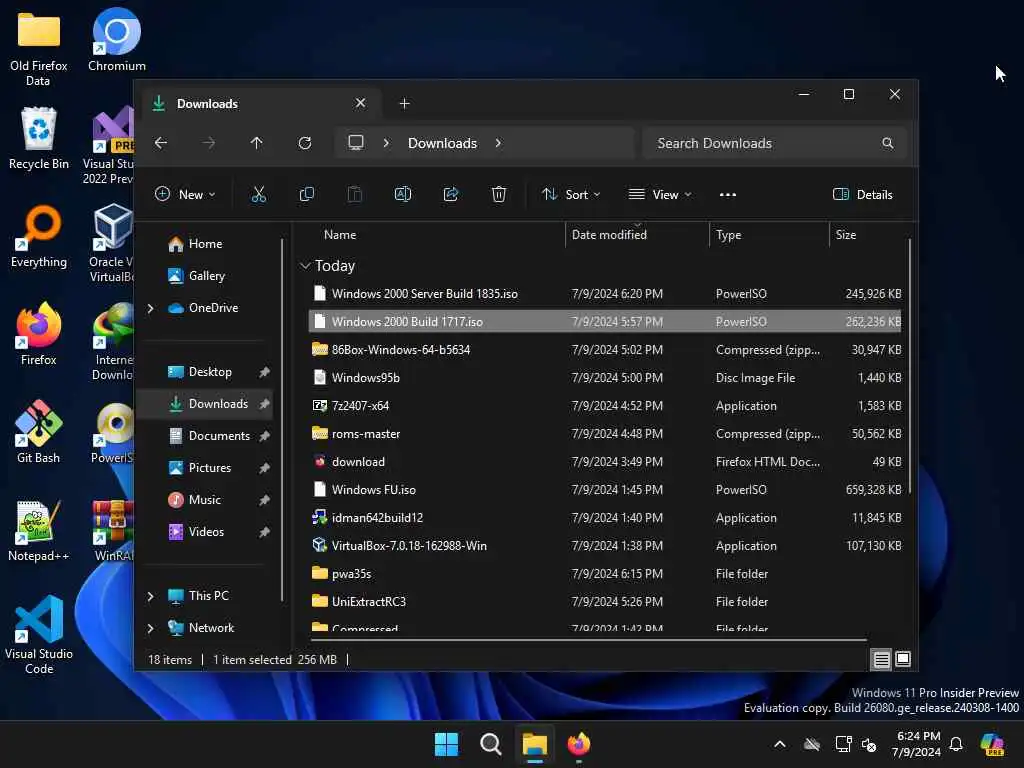1024x768 pixels.
Task: Add a new Explorer tab
Action: click(404, 104)
